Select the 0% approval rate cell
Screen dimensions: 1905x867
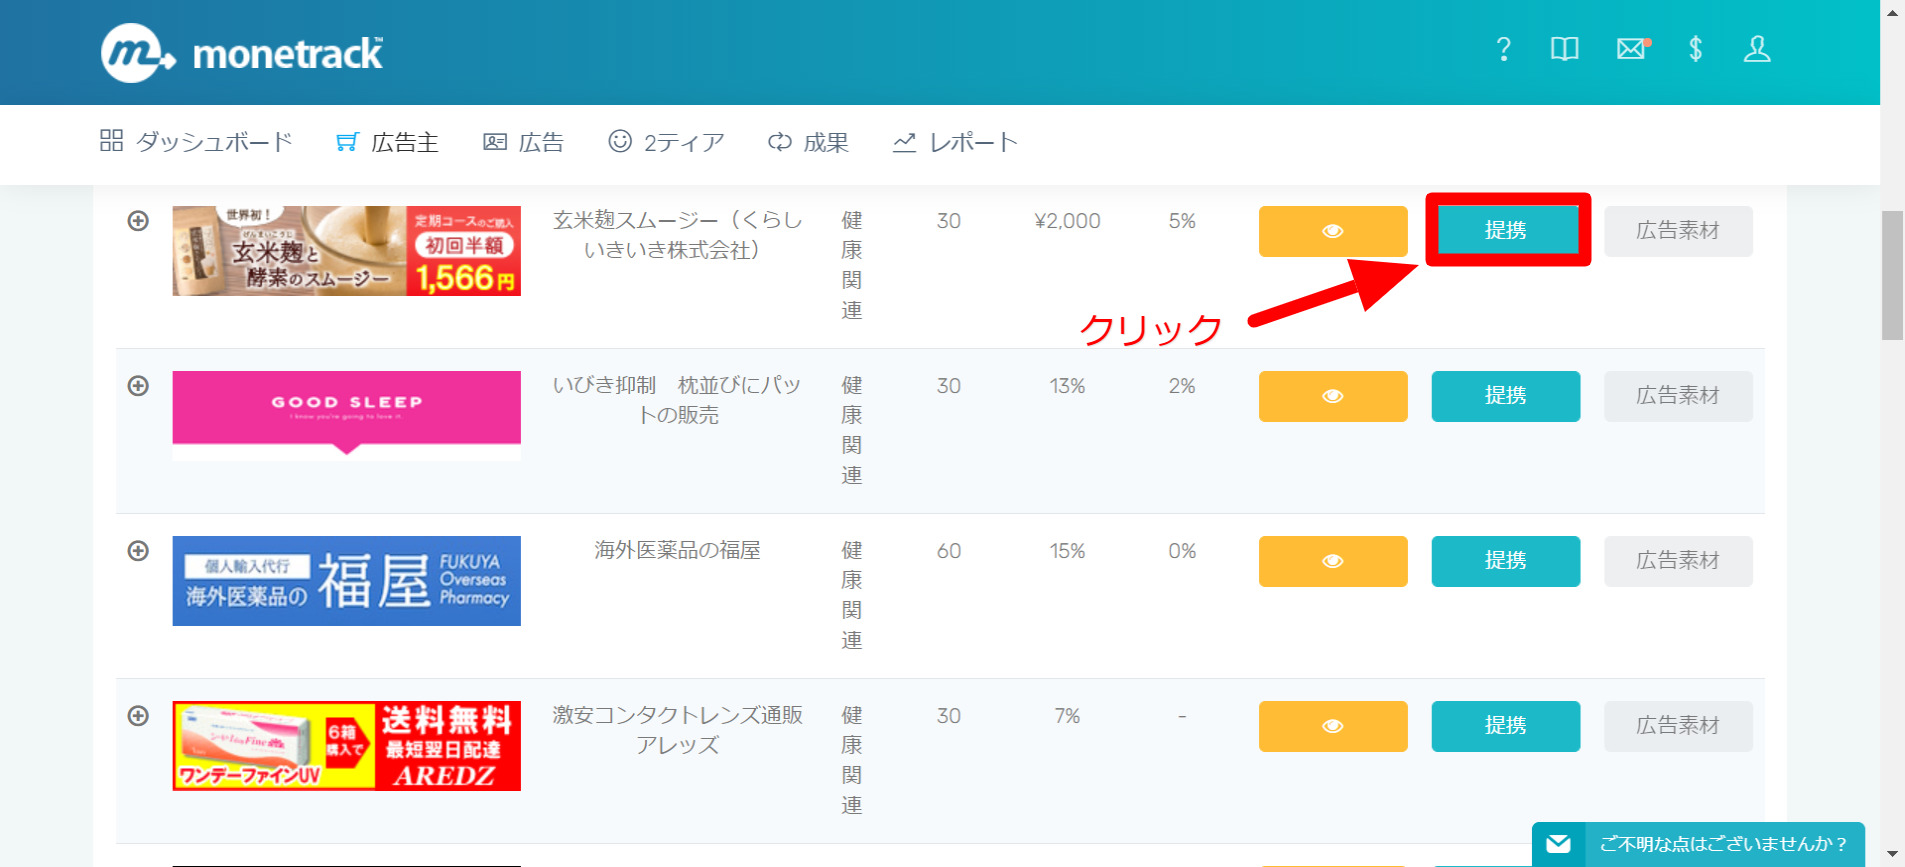[x=1182, y=551]
